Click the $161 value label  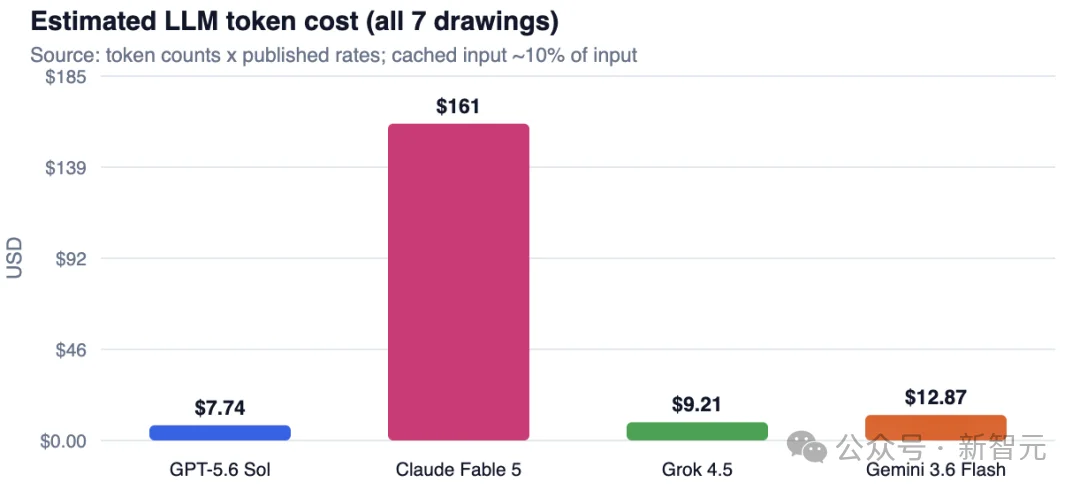pyautogui.click(x=458, y=106)
